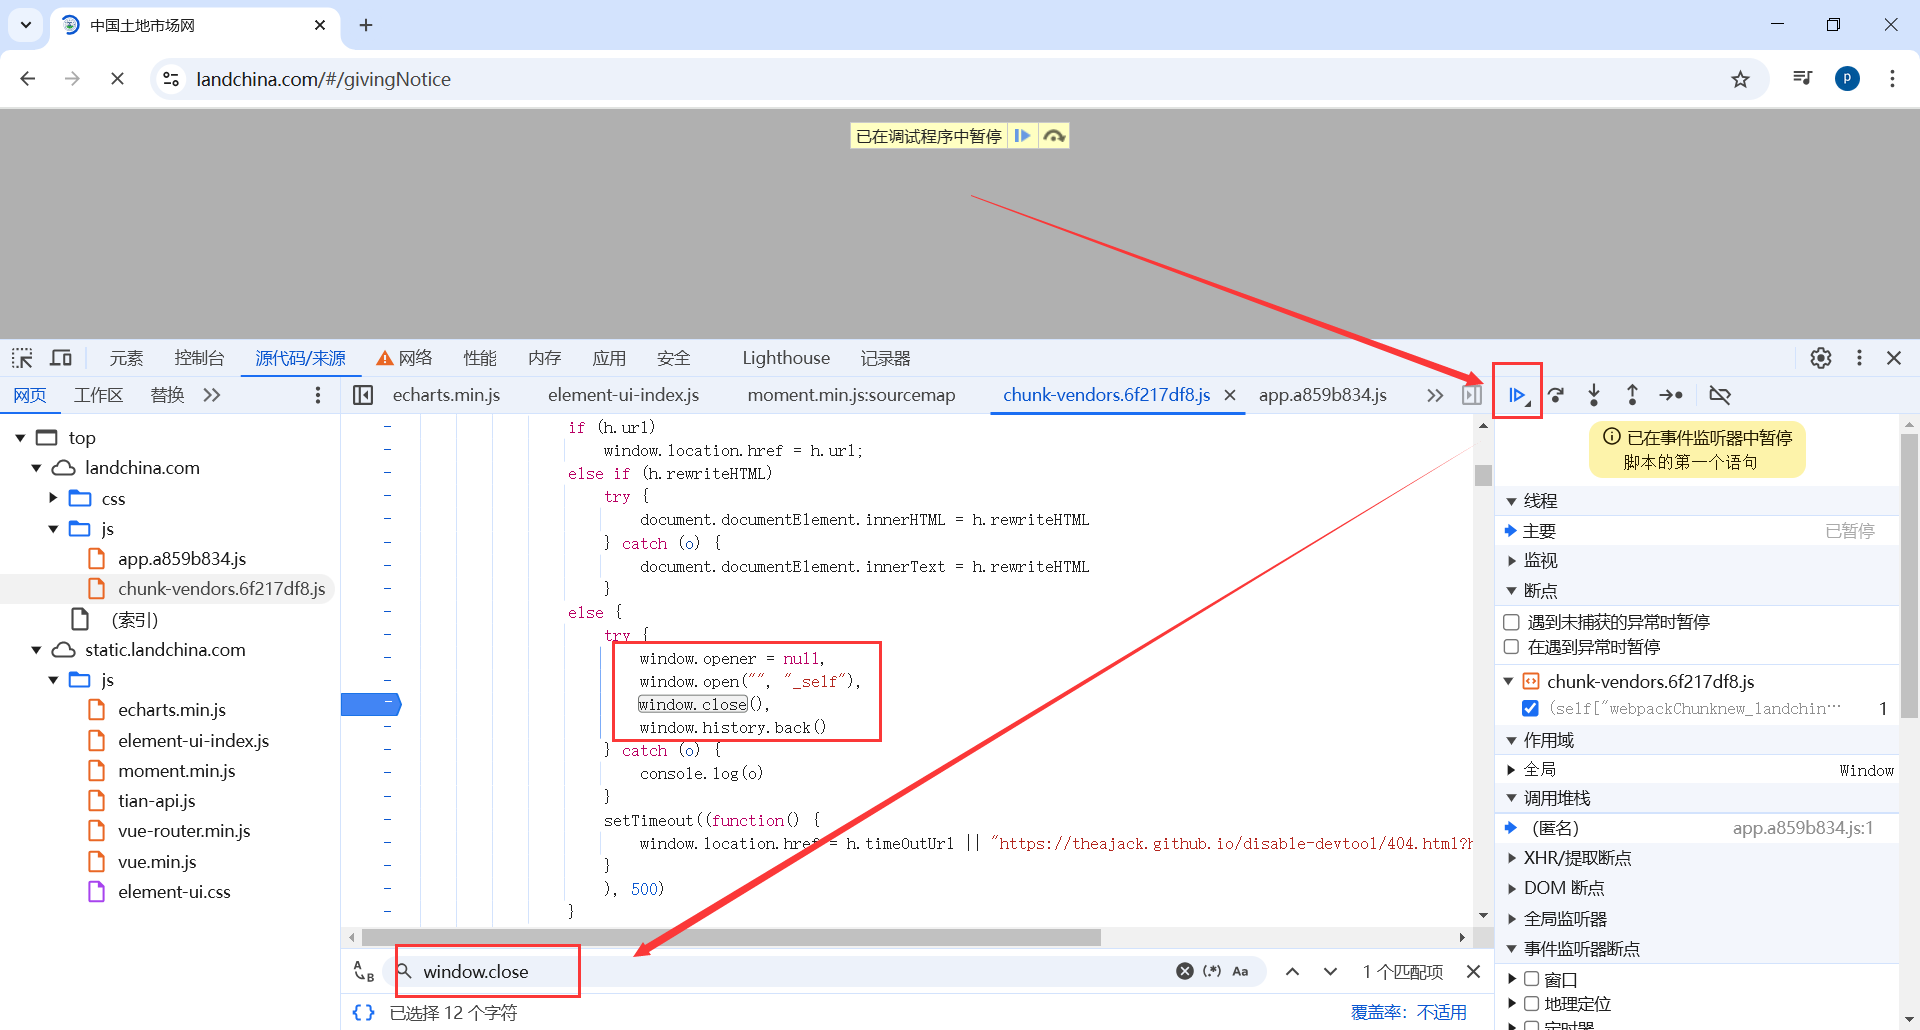Open the 网络 panel
The width and height of the screenshot is (1920, 1030).
(405, 358)
